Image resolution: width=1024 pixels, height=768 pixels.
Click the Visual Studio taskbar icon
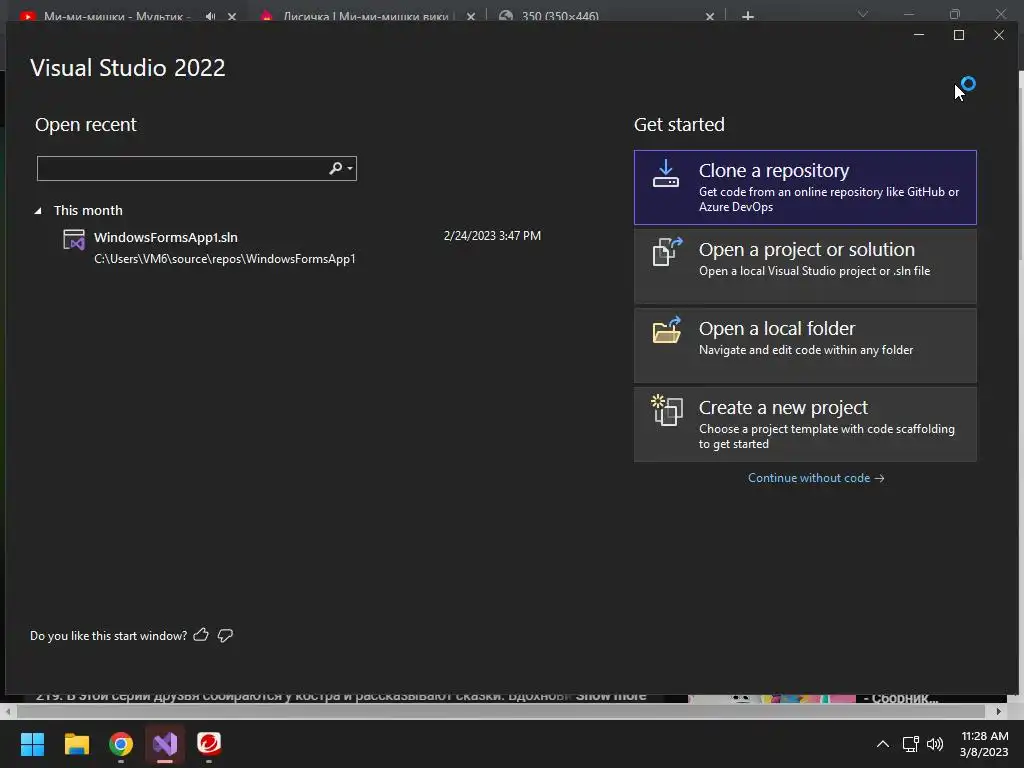click(x=165, y=744)
